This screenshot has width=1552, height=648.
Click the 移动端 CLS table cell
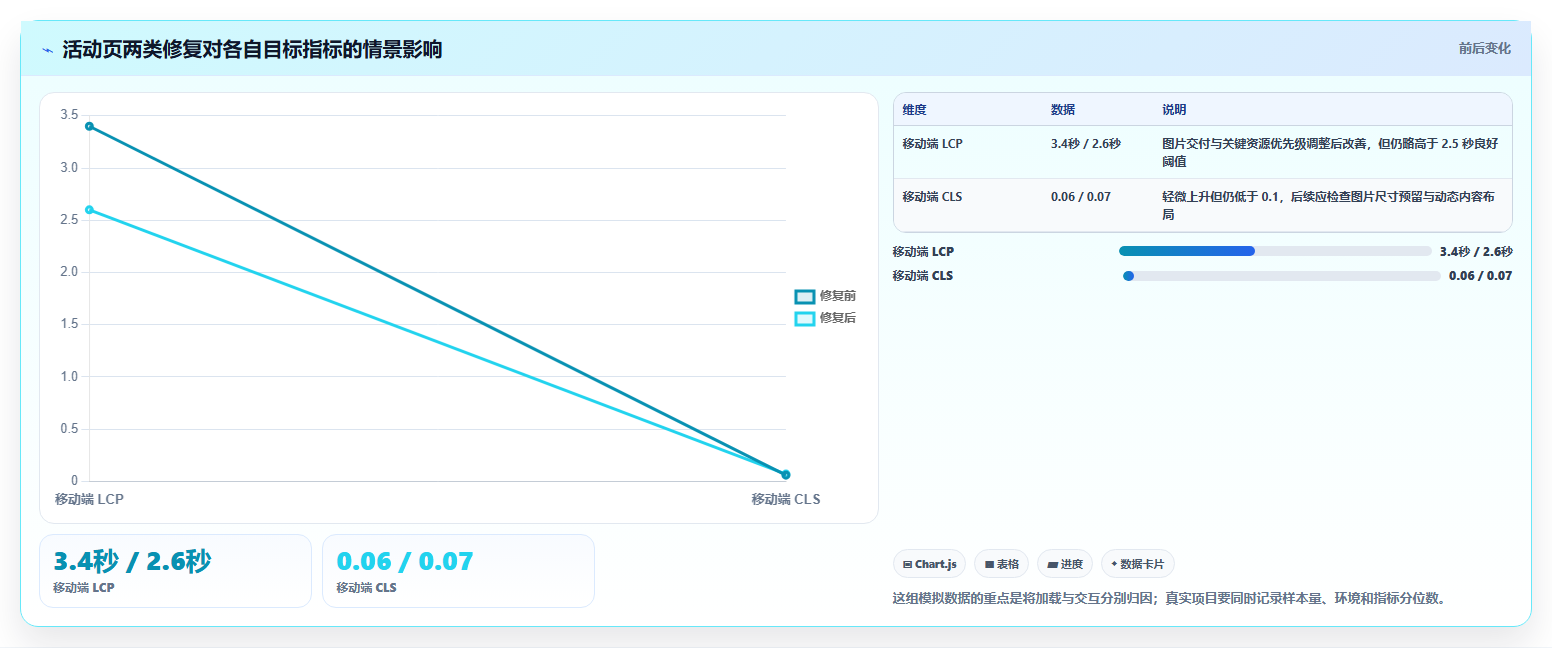pyautogui.click(x=932, y=197)
